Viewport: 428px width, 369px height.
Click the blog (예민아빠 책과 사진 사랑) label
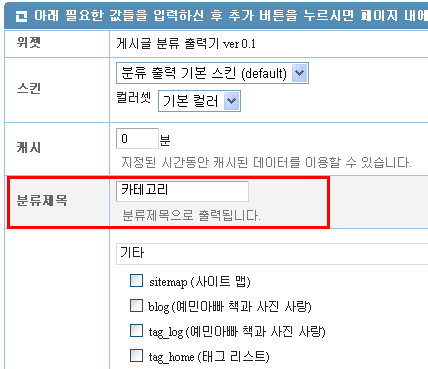(x=230, y=307)
